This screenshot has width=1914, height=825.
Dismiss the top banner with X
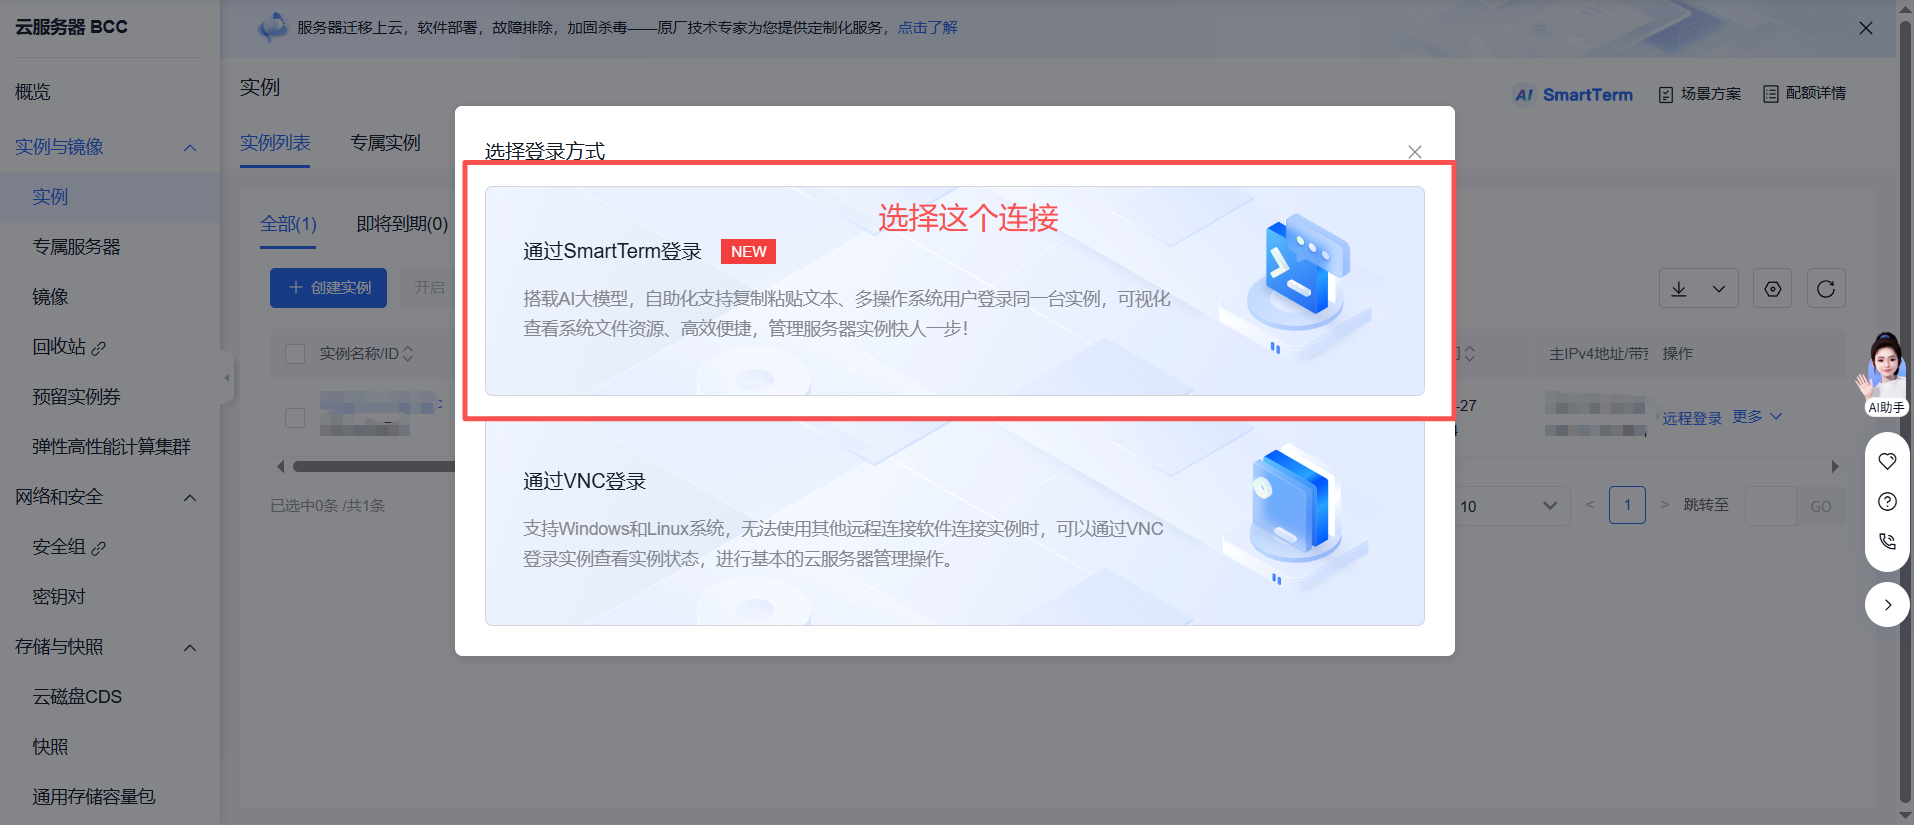tap(1866, 28)
